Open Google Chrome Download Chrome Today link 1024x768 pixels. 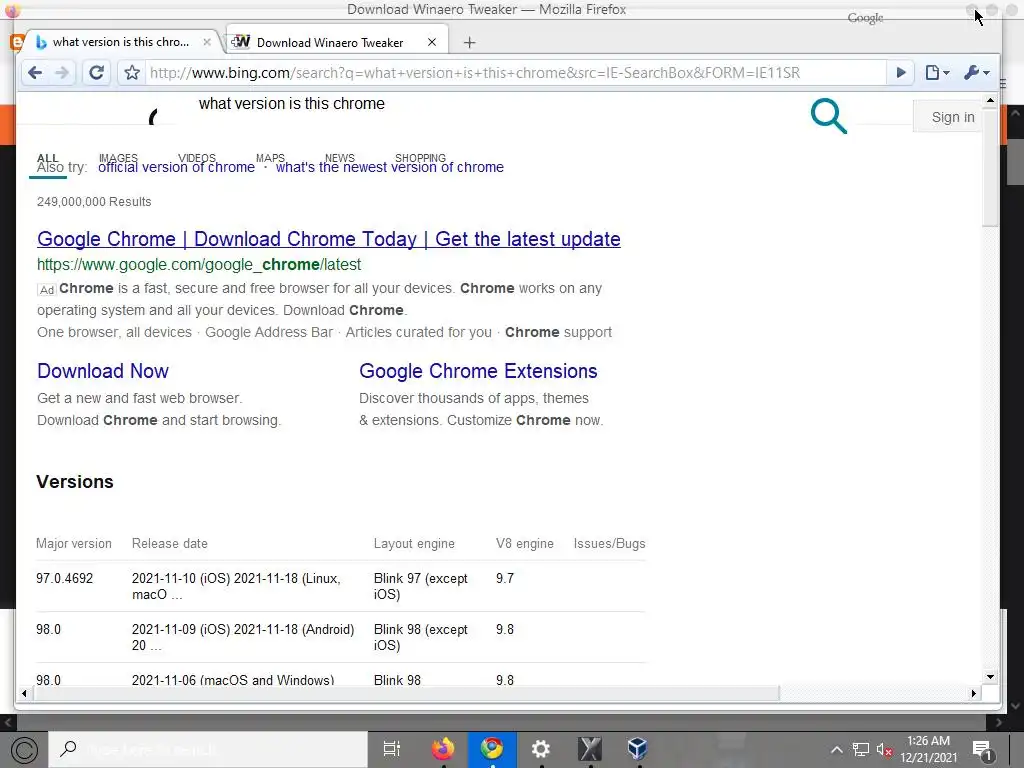328,239
